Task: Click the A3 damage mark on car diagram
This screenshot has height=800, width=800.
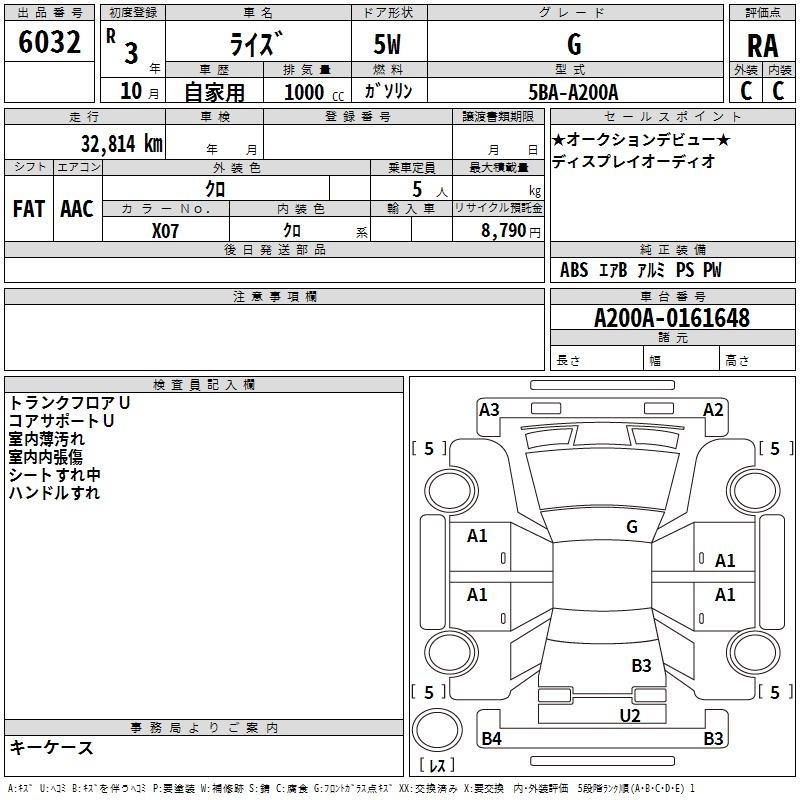Action: (x=489, y=409)
